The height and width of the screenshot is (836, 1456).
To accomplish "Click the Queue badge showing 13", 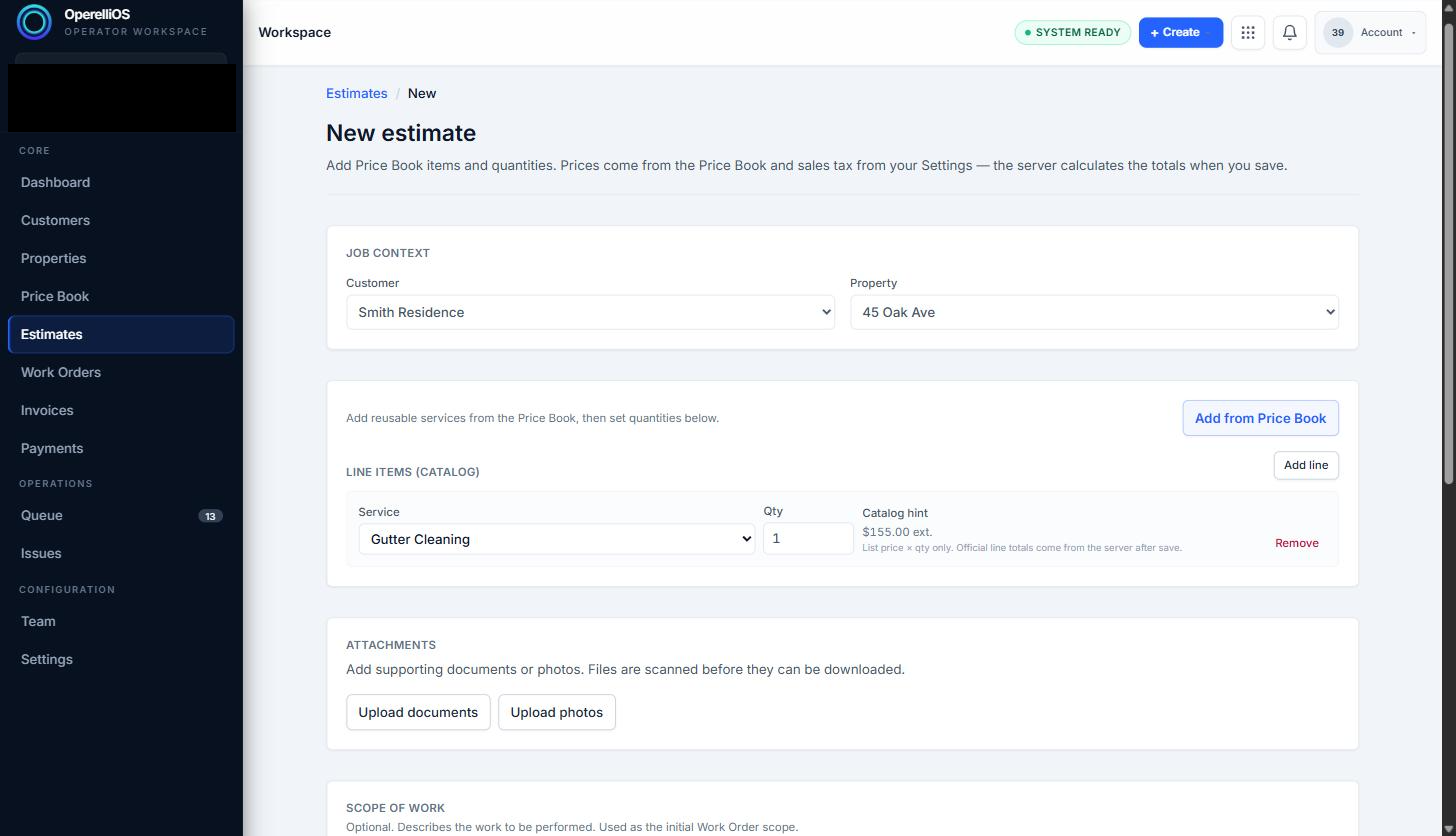I will (210, 516).
